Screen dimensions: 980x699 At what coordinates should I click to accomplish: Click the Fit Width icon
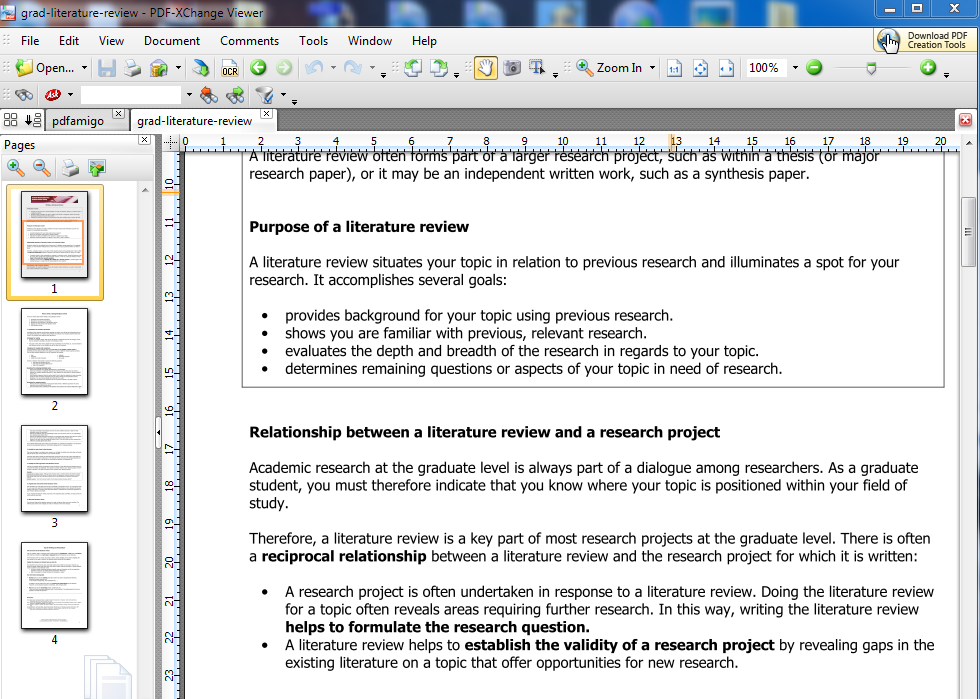tap(729, 68)
